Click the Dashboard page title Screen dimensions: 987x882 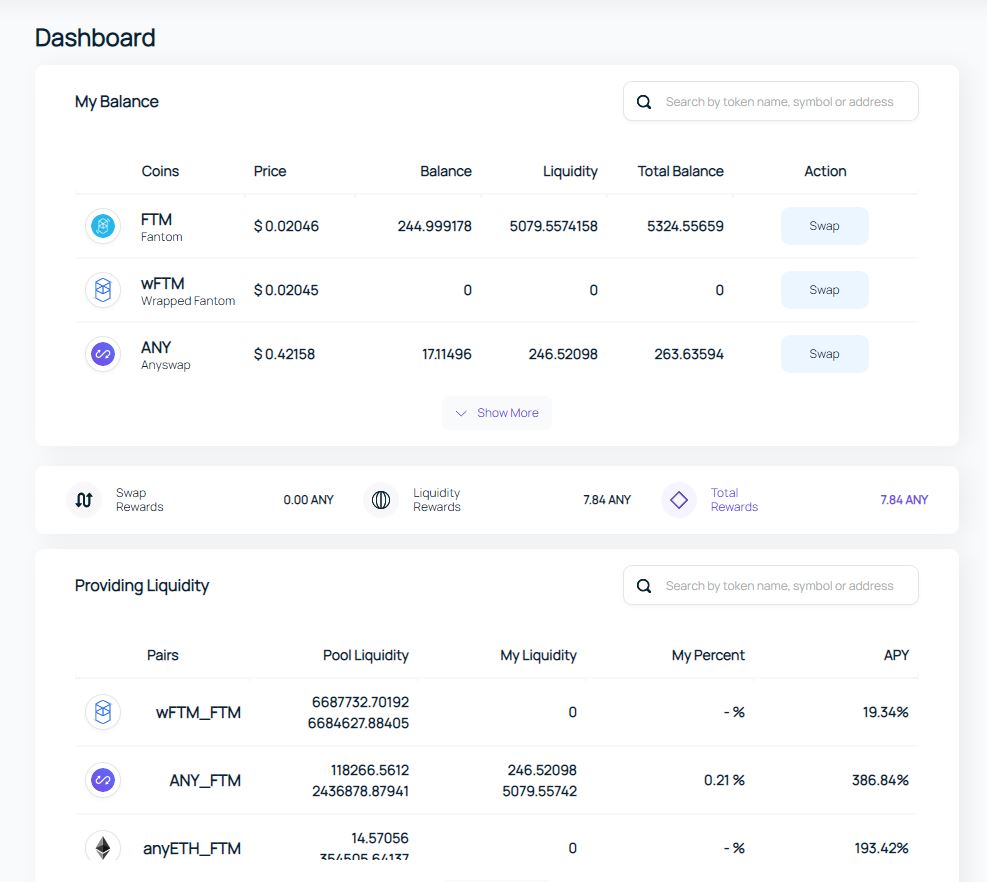coord(95,38)
